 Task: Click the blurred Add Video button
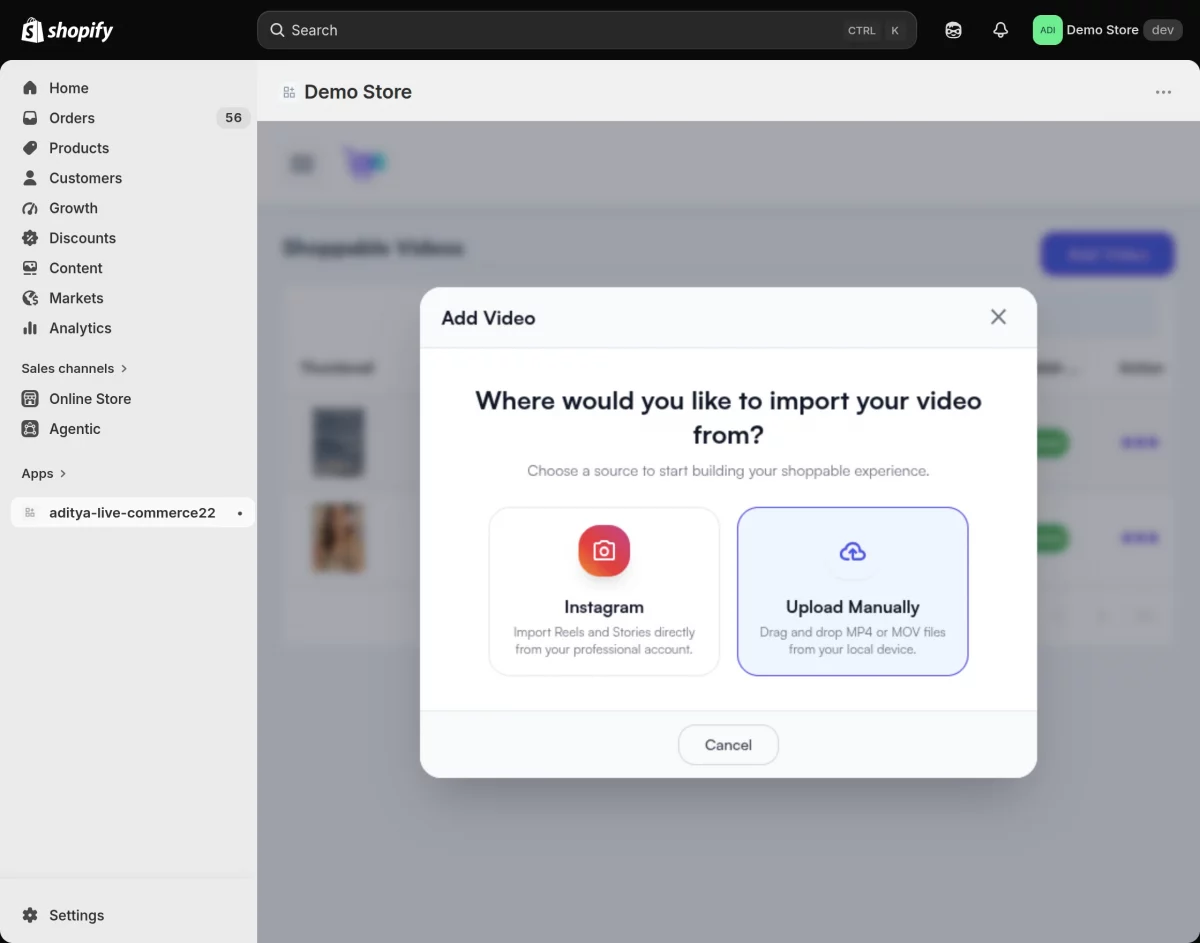point(1107,254)
